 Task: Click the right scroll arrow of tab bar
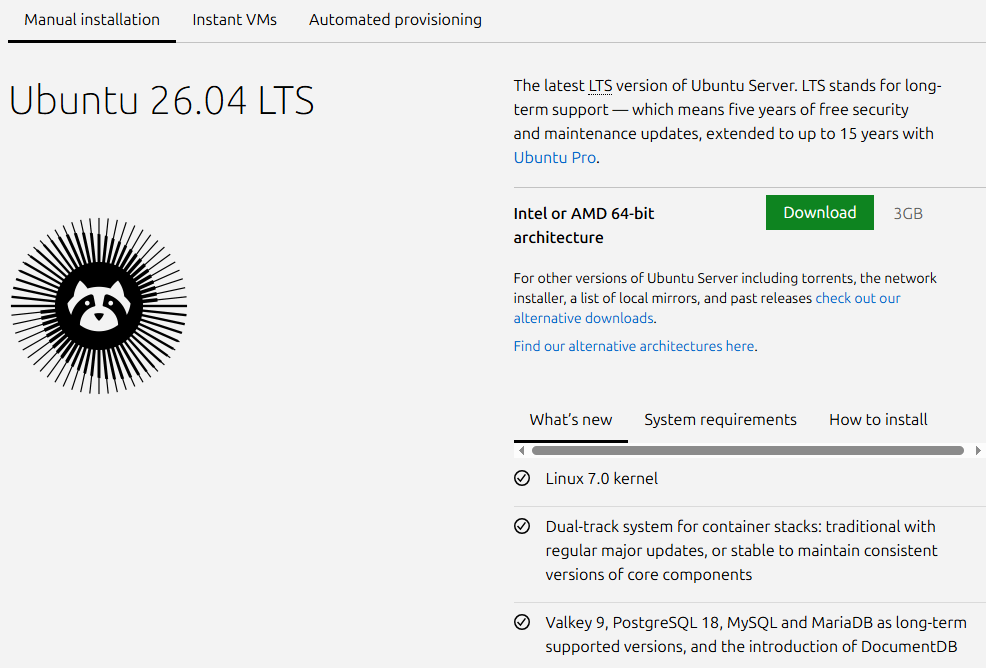978,450
